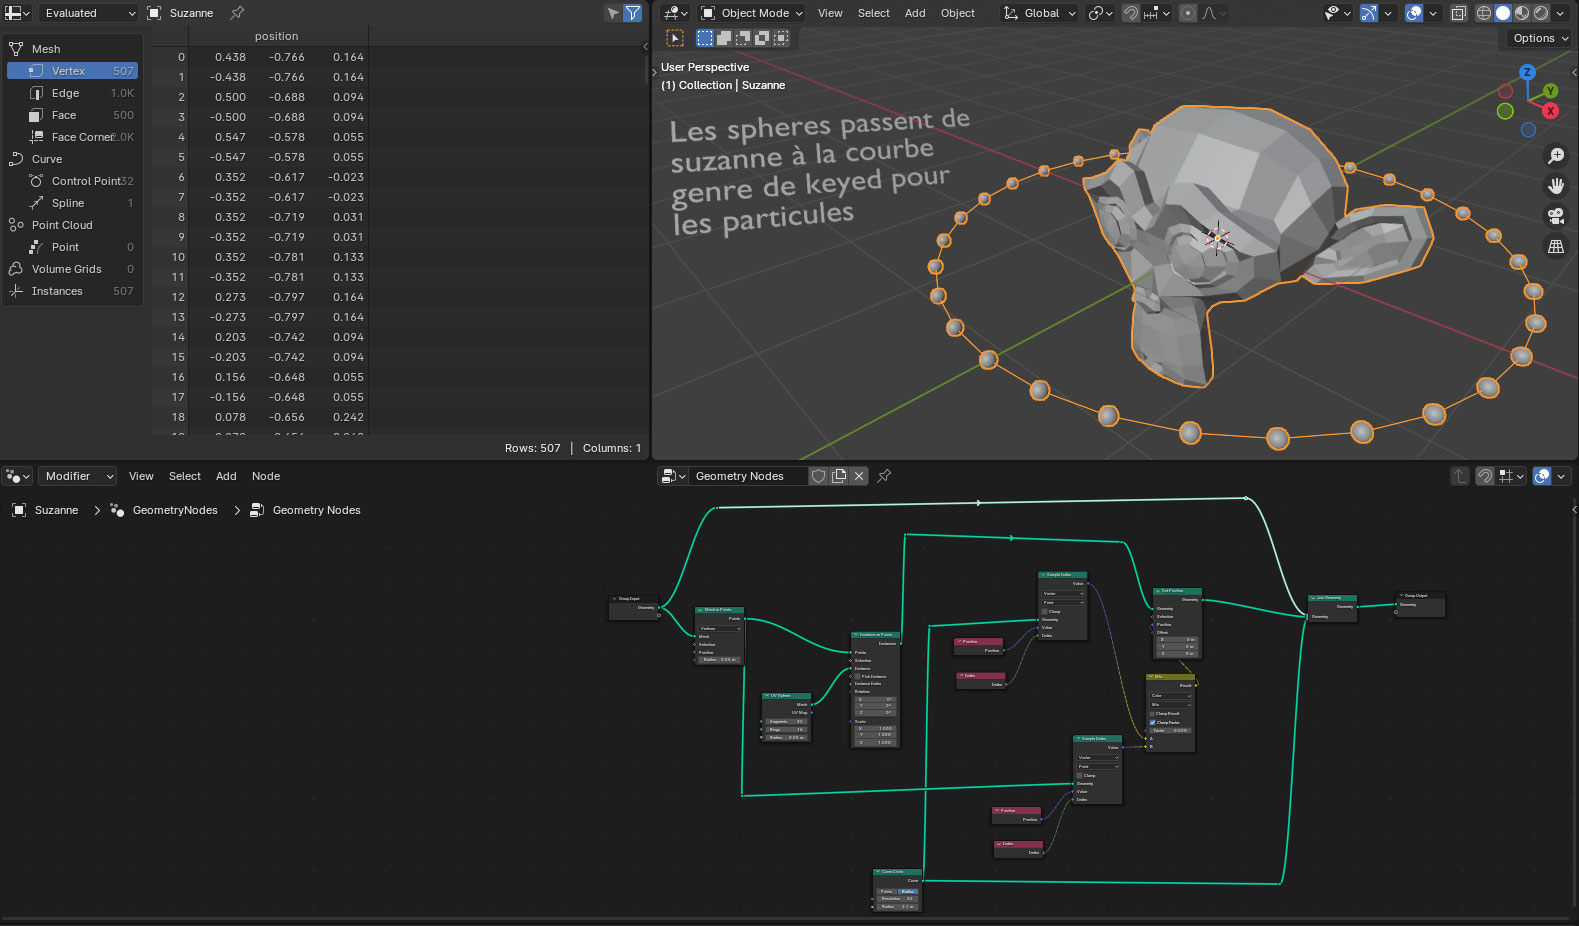The width and height of the screenshot is (1579, 926).
Task: Open node editor type dropdown
Action: (x=19, y=476)
